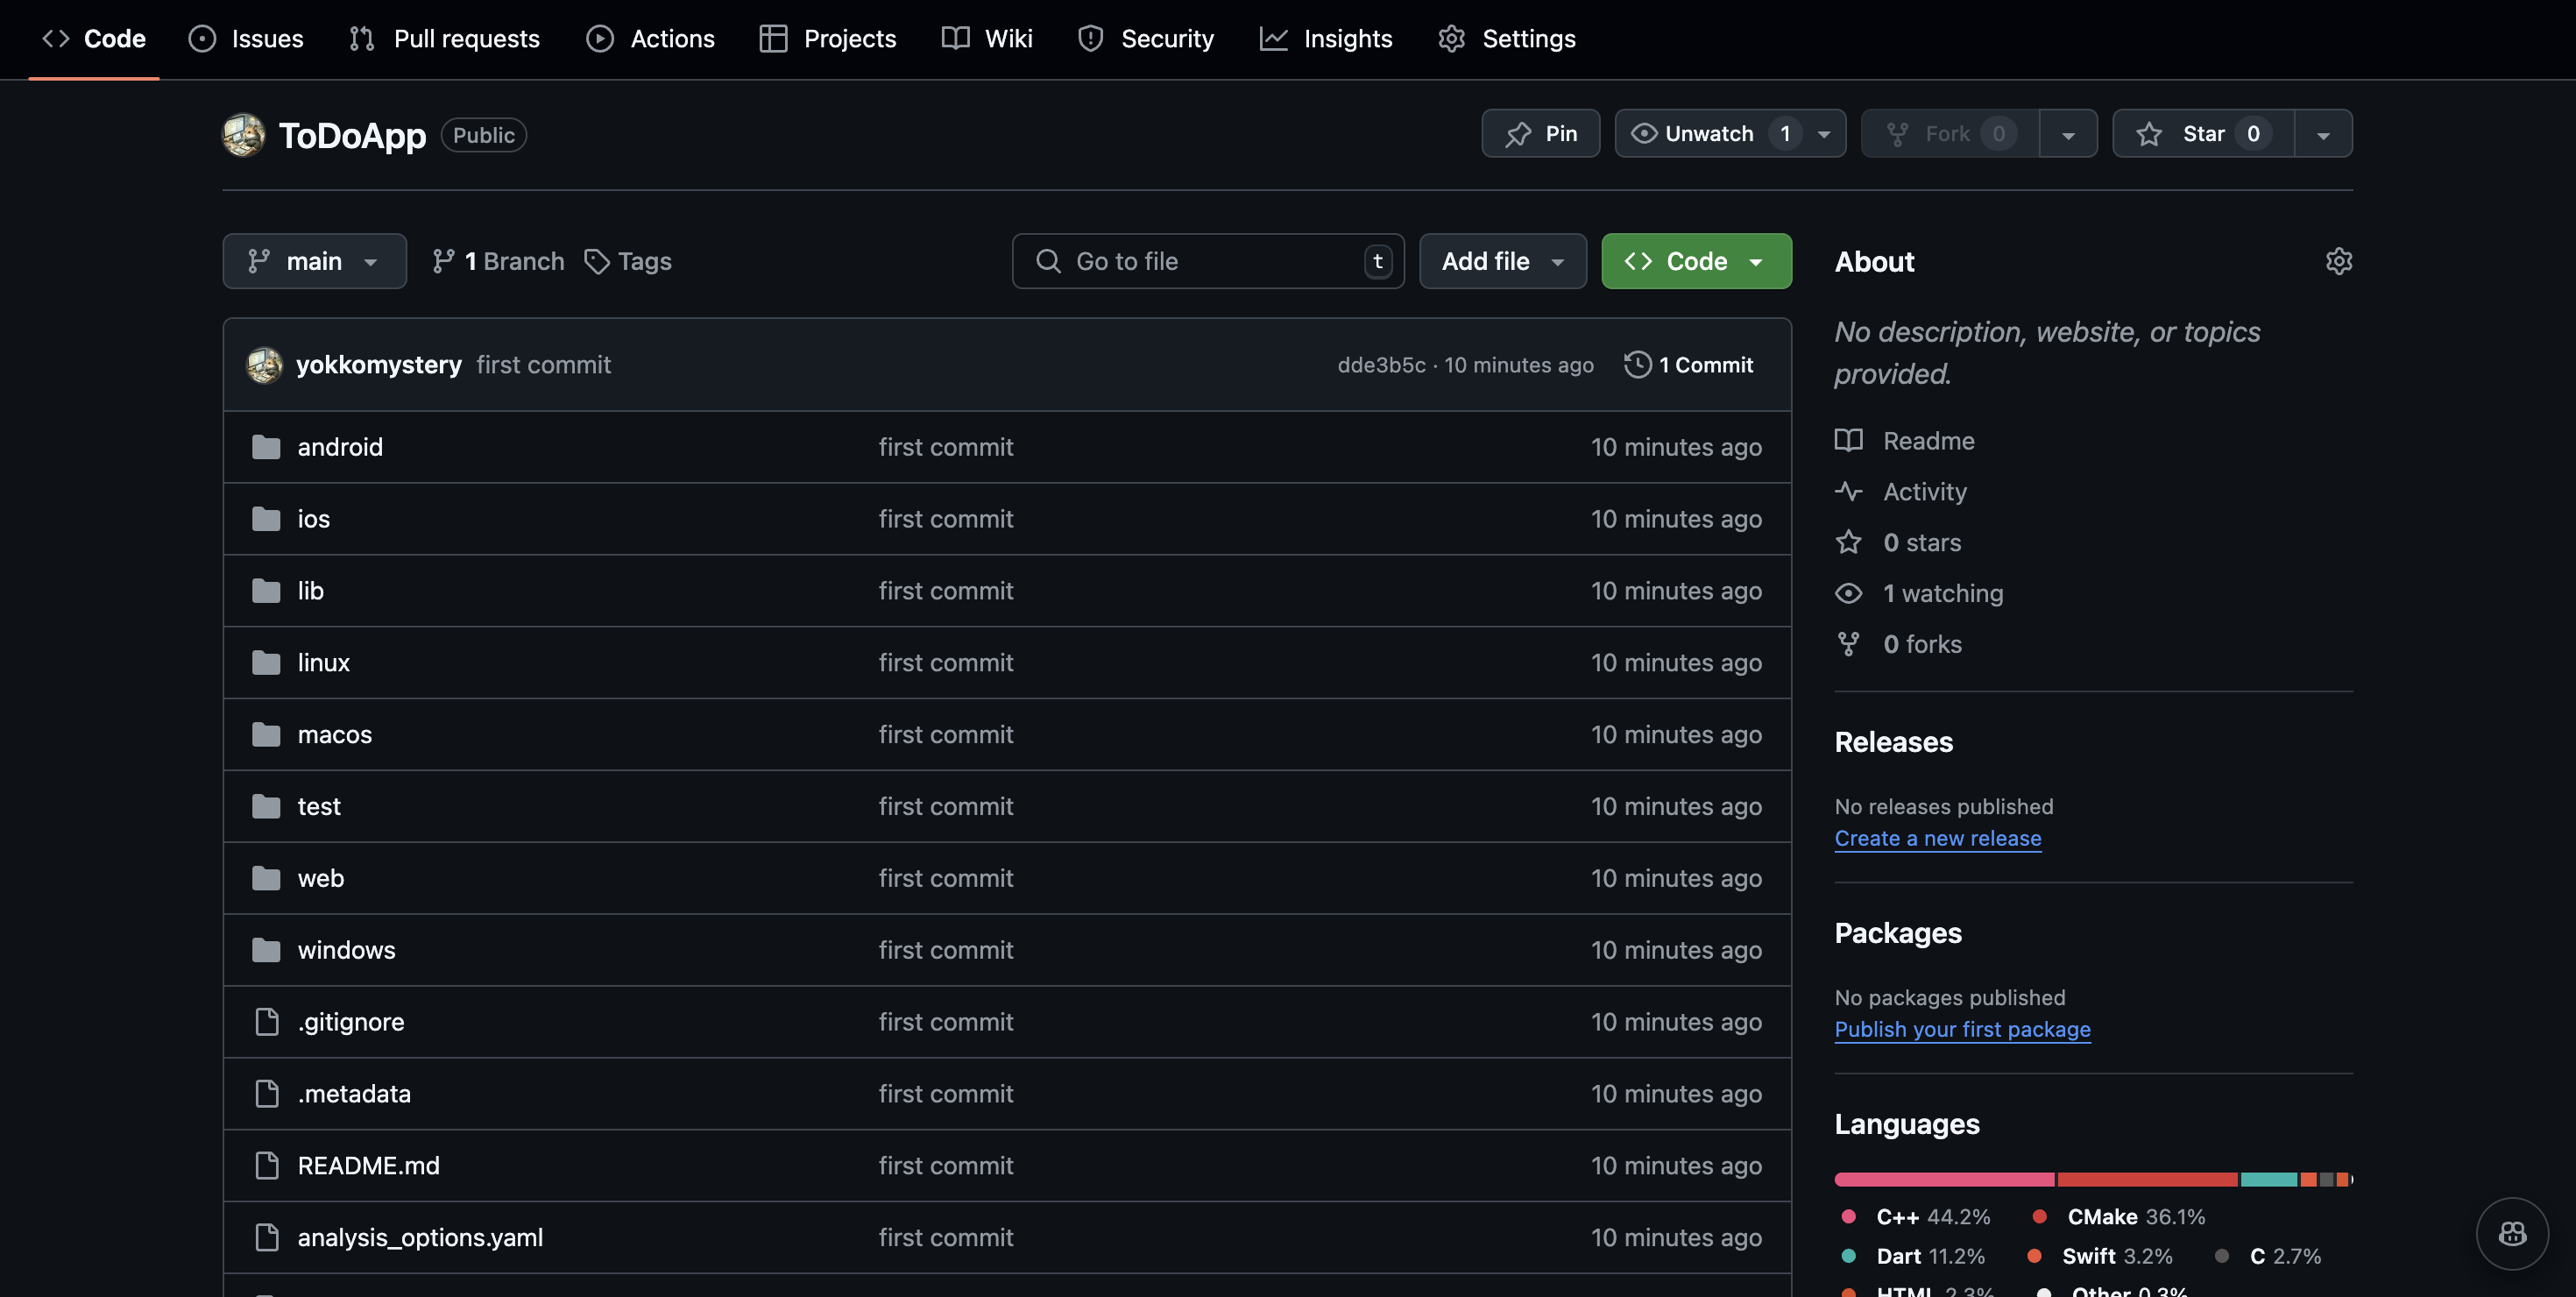Click the yokkomystery avatar in commit row
This screenshot has height=1297, width=2576.
tap(265, 365)
